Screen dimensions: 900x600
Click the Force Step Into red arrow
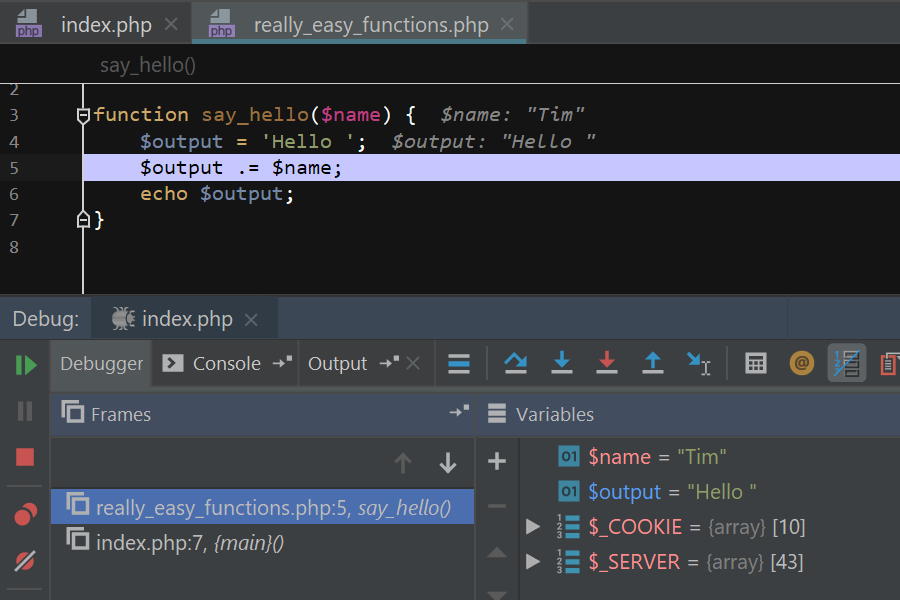pos(607,363)
